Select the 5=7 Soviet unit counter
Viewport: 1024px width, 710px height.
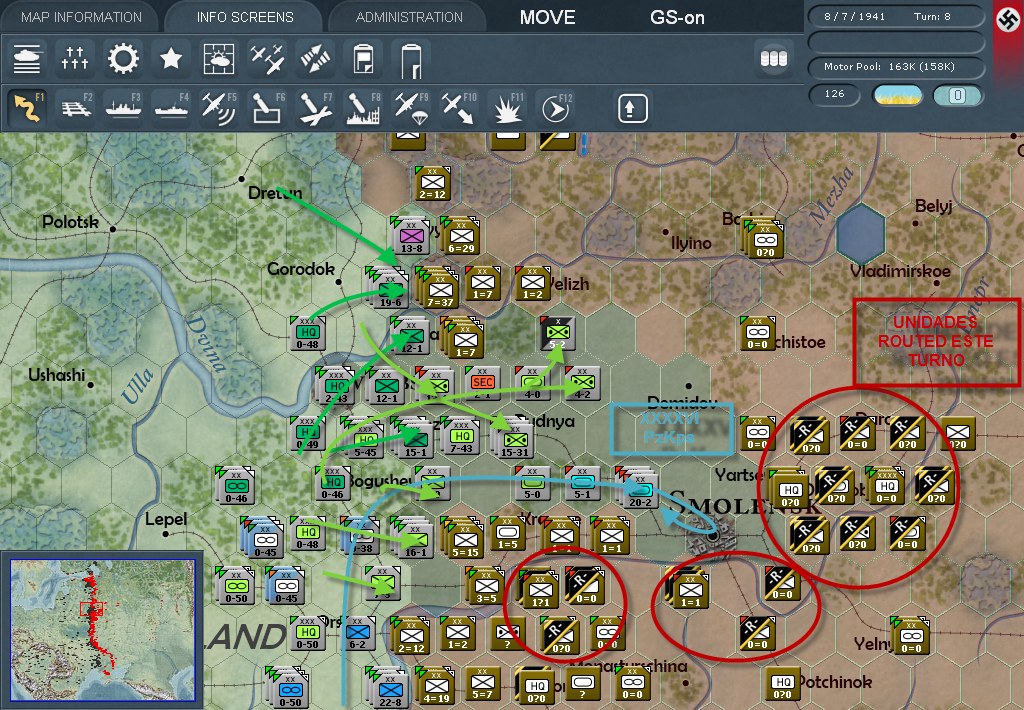tap(483, 684)
